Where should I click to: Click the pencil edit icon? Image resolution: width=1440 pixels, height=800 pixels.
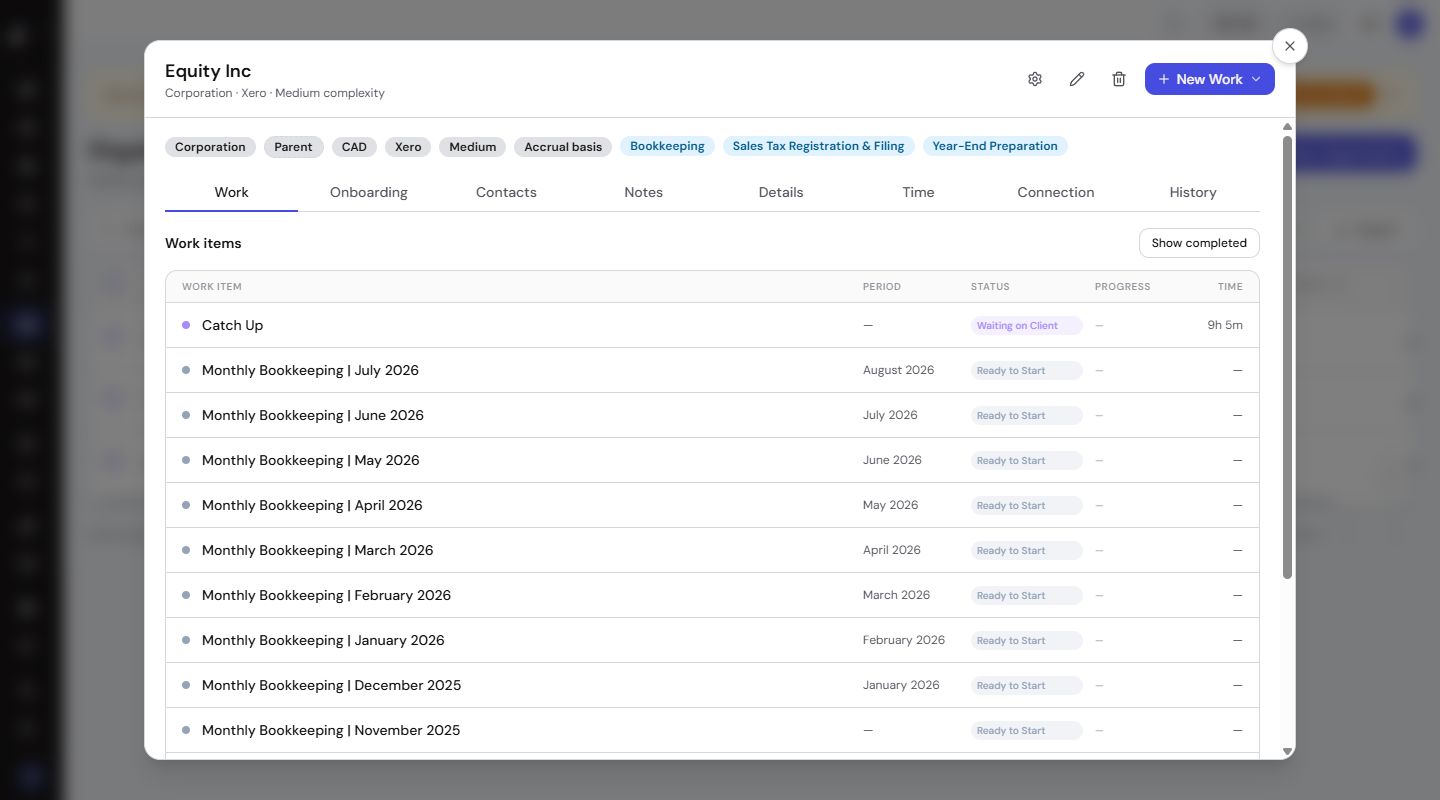click(1077, 79)
